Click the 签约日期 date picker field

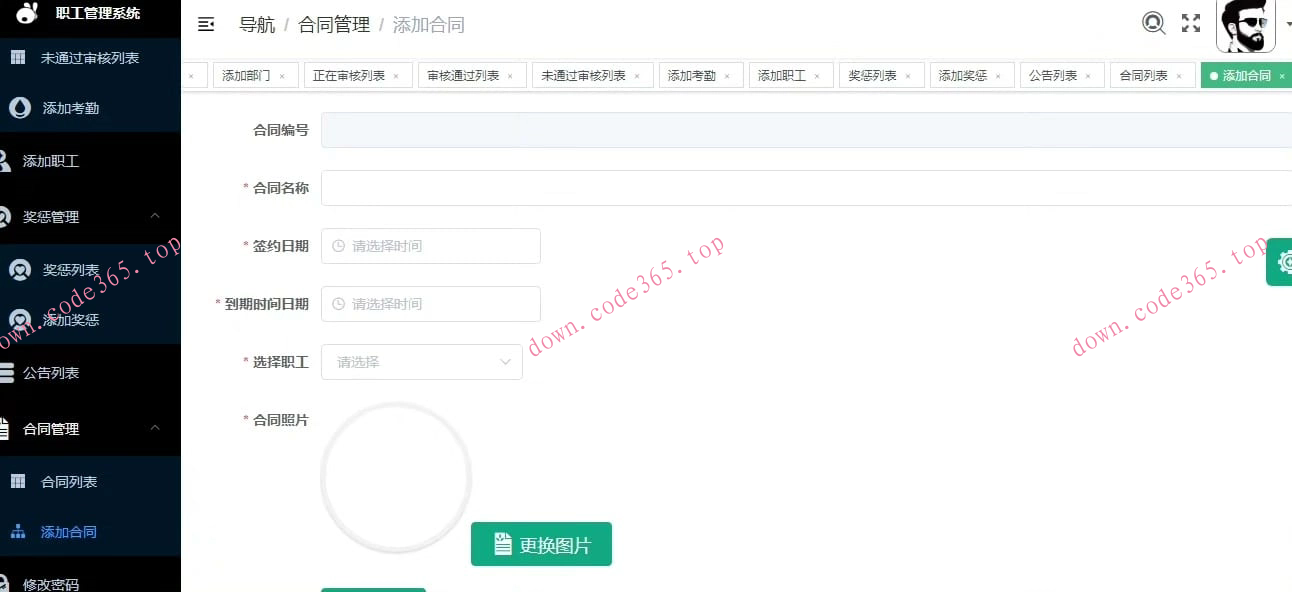pyautogui.click(x=430, y=246)
